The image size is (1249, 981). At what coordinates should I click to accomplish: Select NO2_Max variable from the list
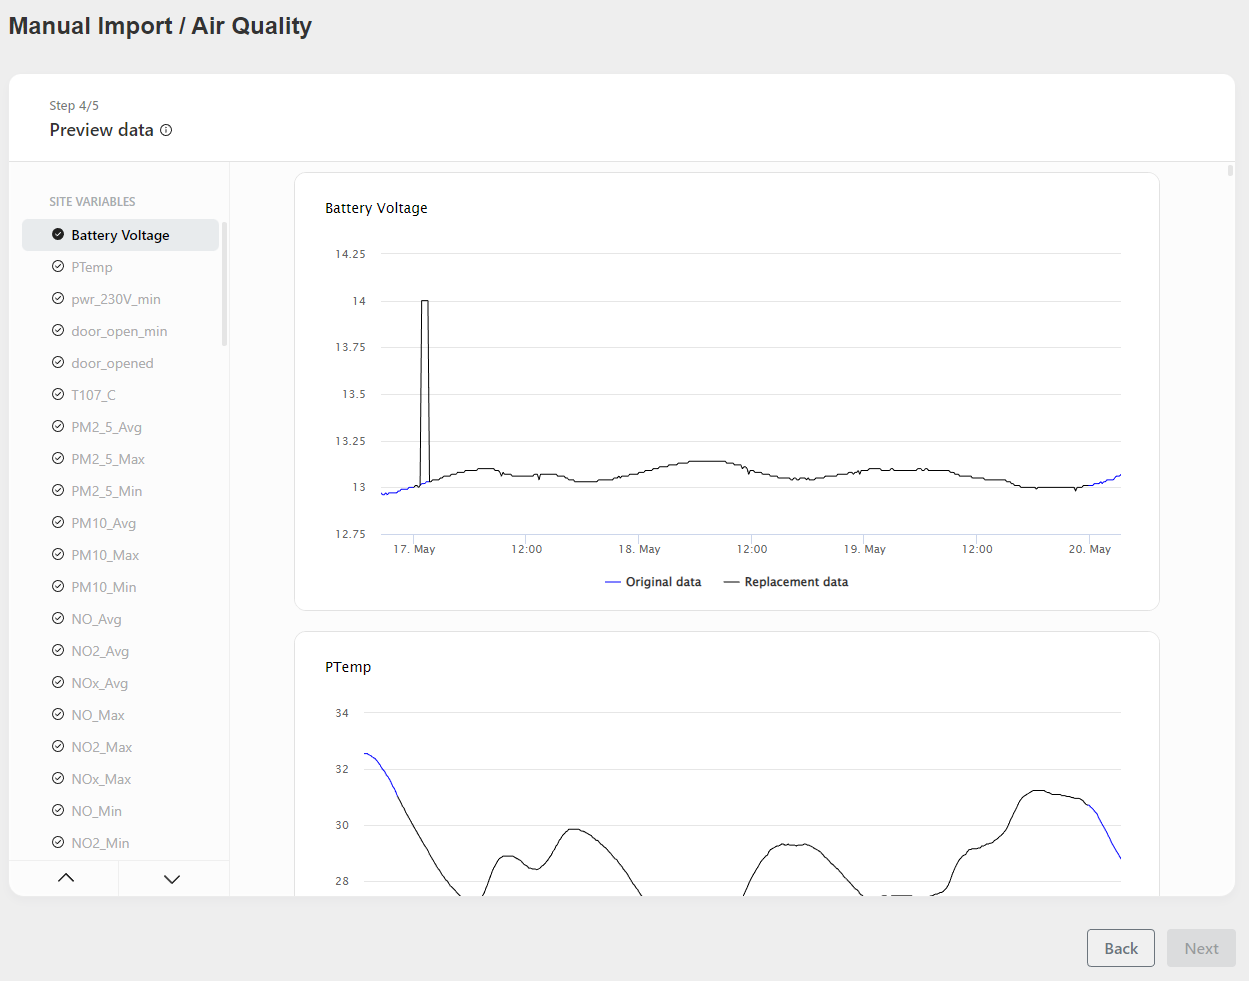(x=101, y=747)
